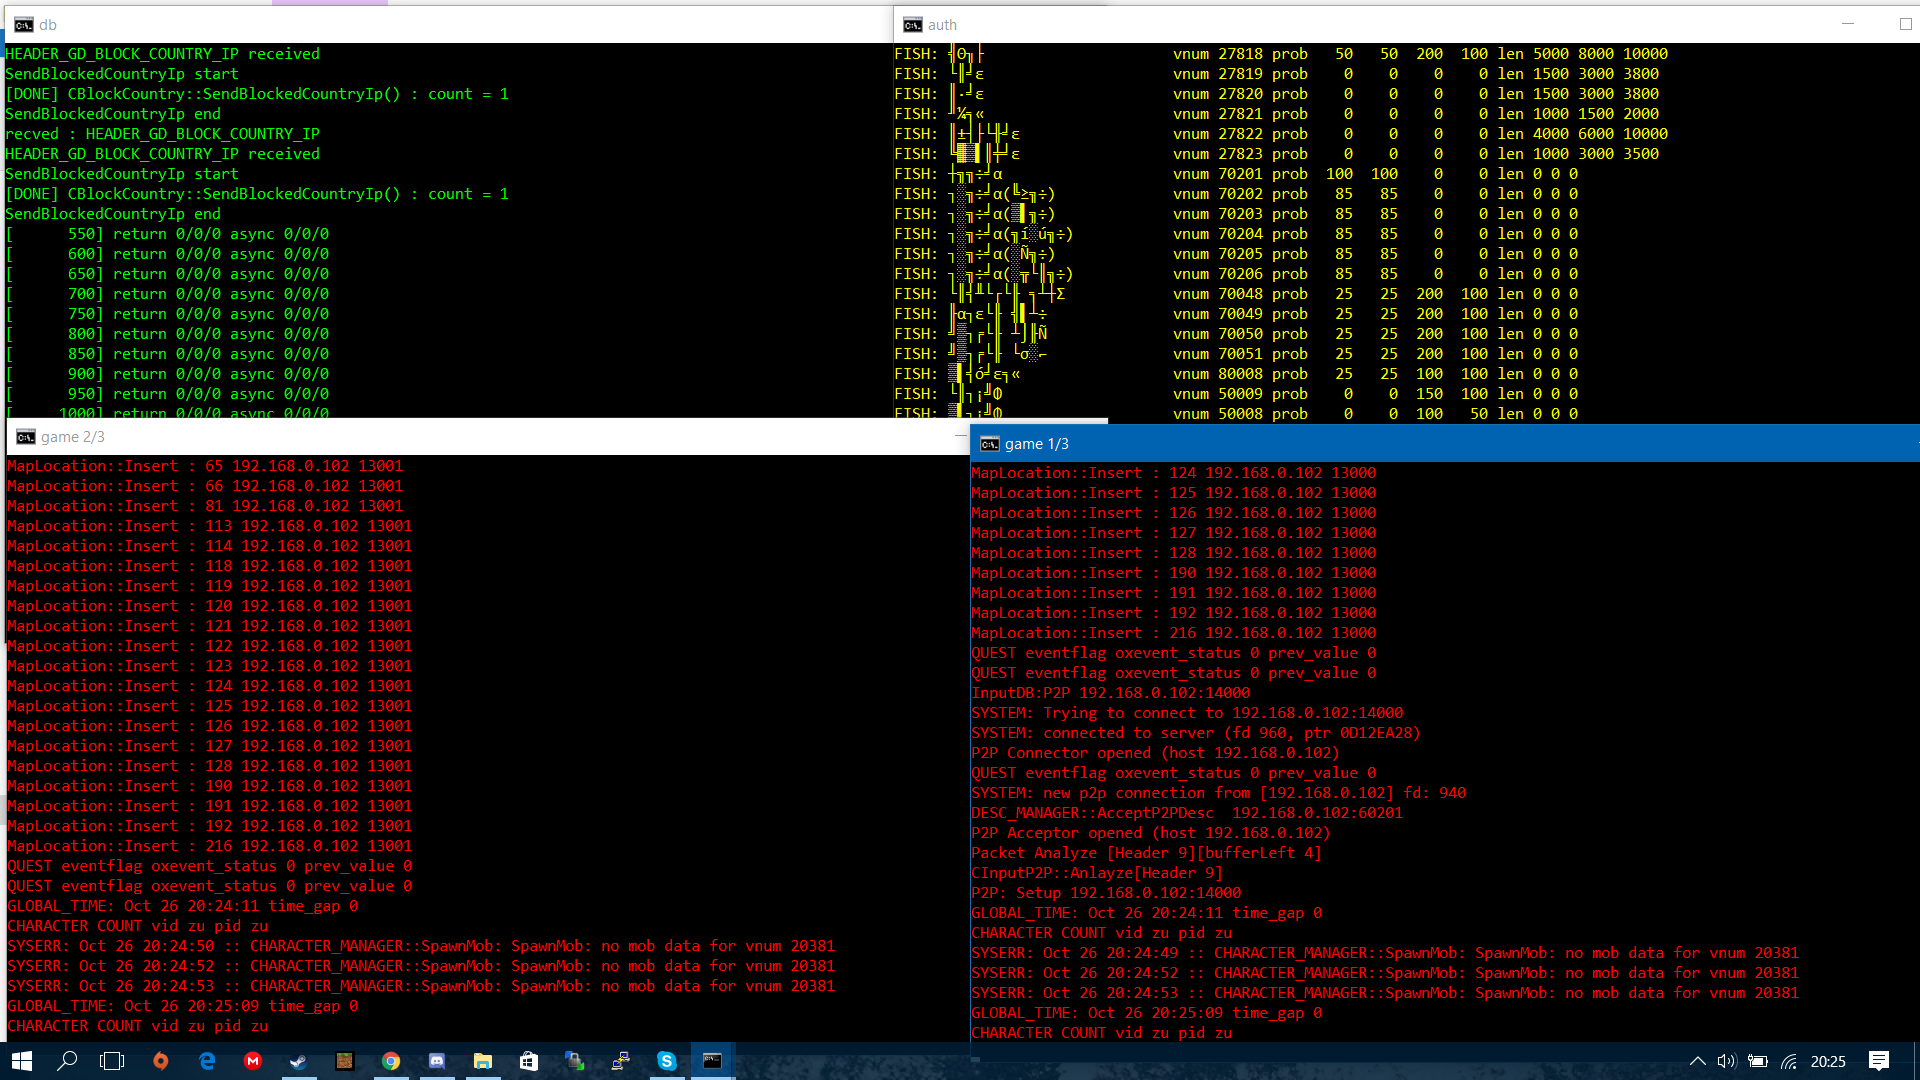Click the game 2/3 window console icon
The height and width of the screenshot is (1080, 1920).
pos(26,437)
